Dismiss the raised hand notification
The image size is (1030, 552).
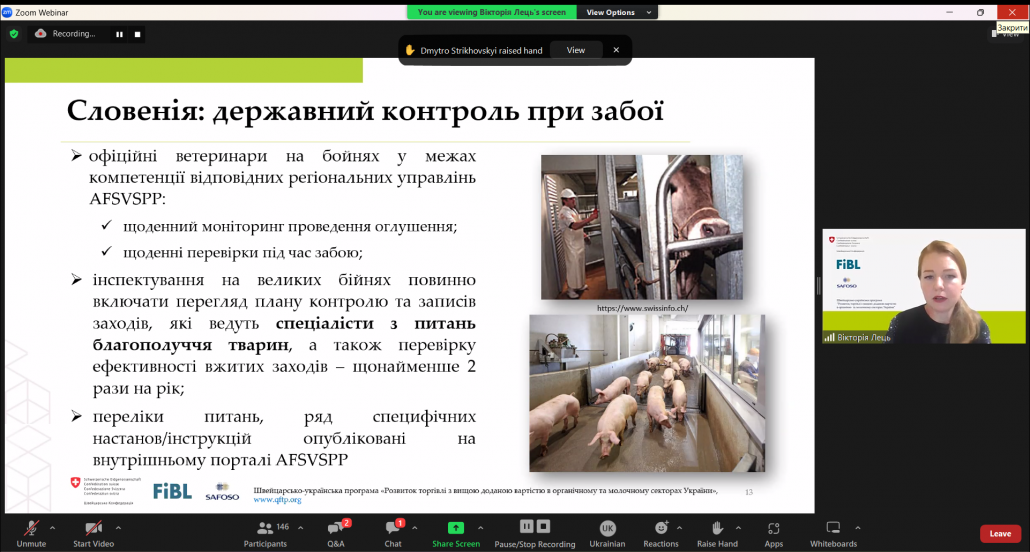616,50
